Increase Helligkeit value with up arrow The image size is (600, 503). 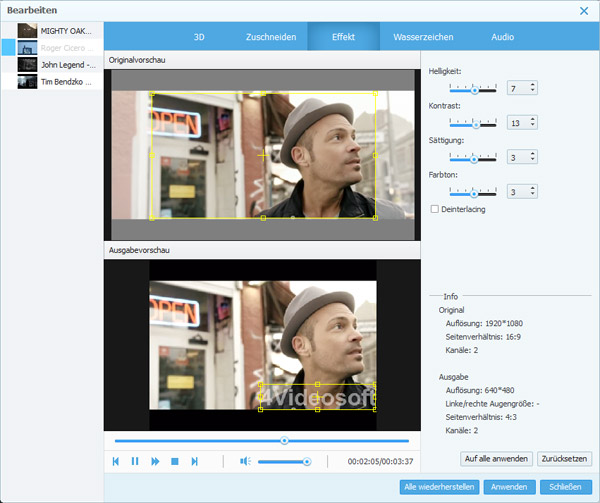[533, 86]
